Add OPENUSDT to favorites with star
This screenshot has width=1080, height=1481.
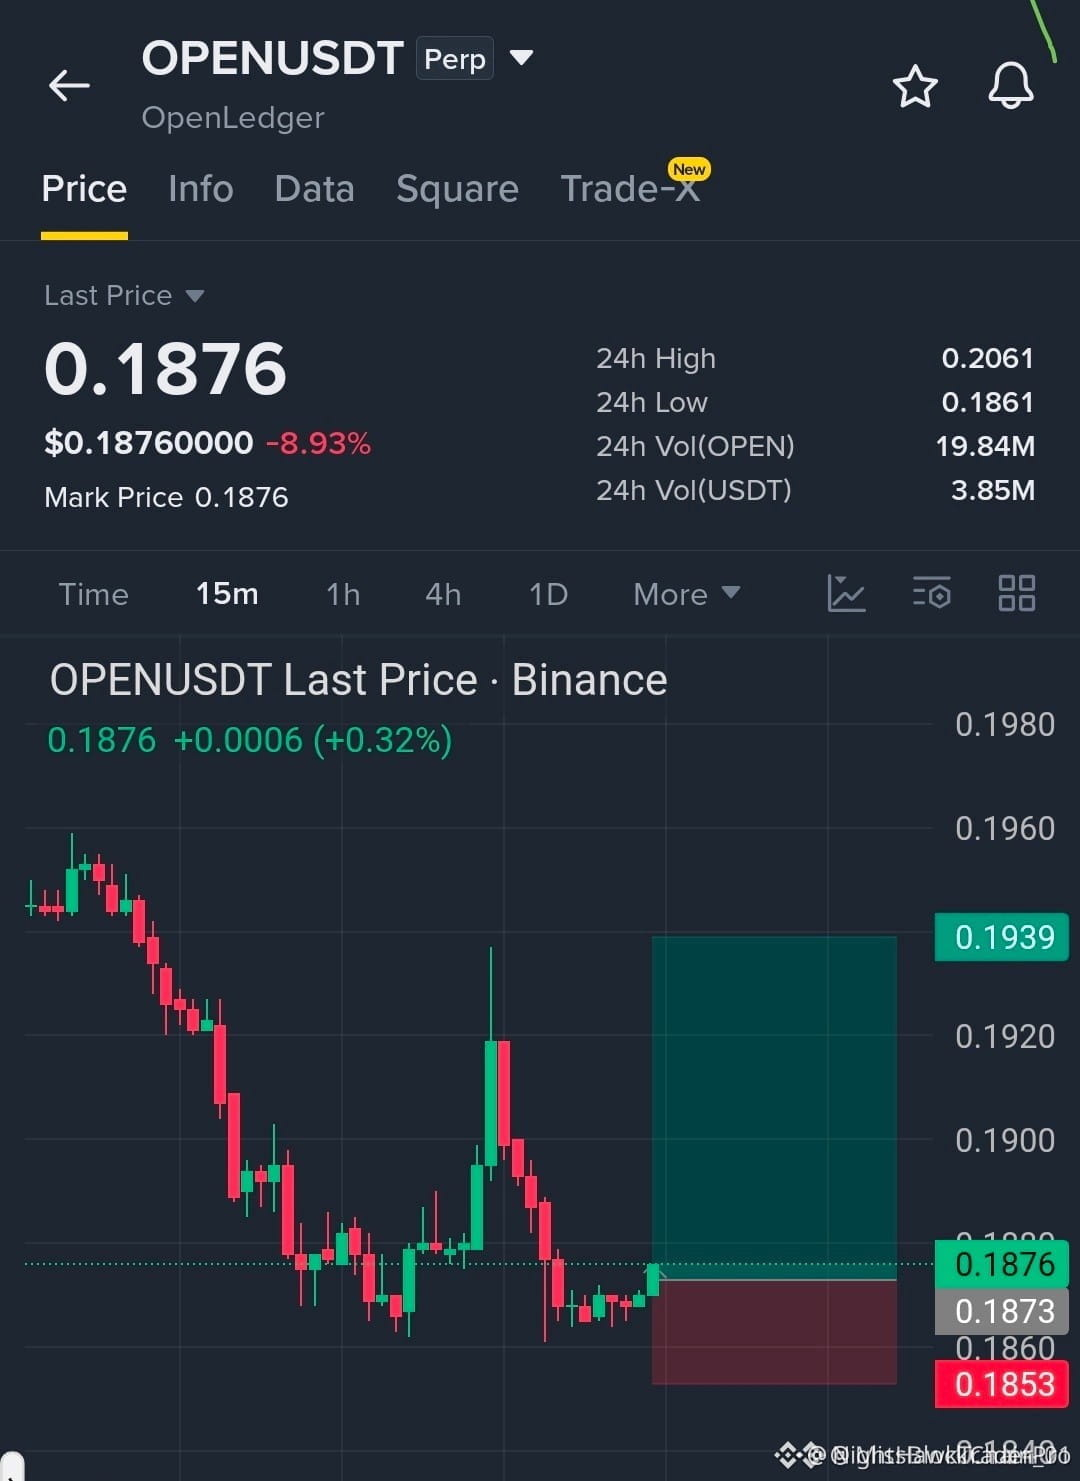pyautogui.click(x=915, y=86)
